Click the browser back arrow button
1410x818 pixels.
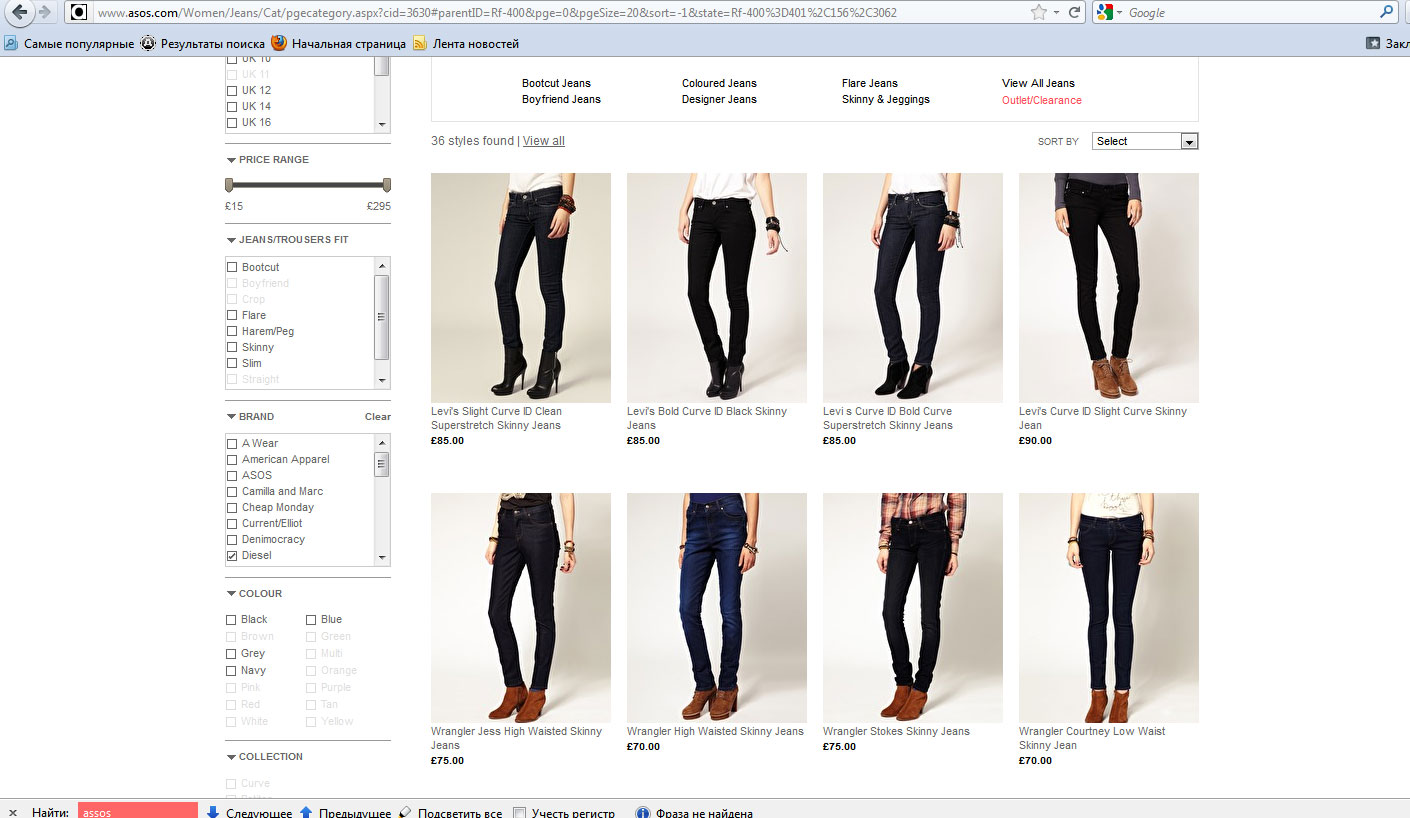pyautogui.click(x=19, y=13)
